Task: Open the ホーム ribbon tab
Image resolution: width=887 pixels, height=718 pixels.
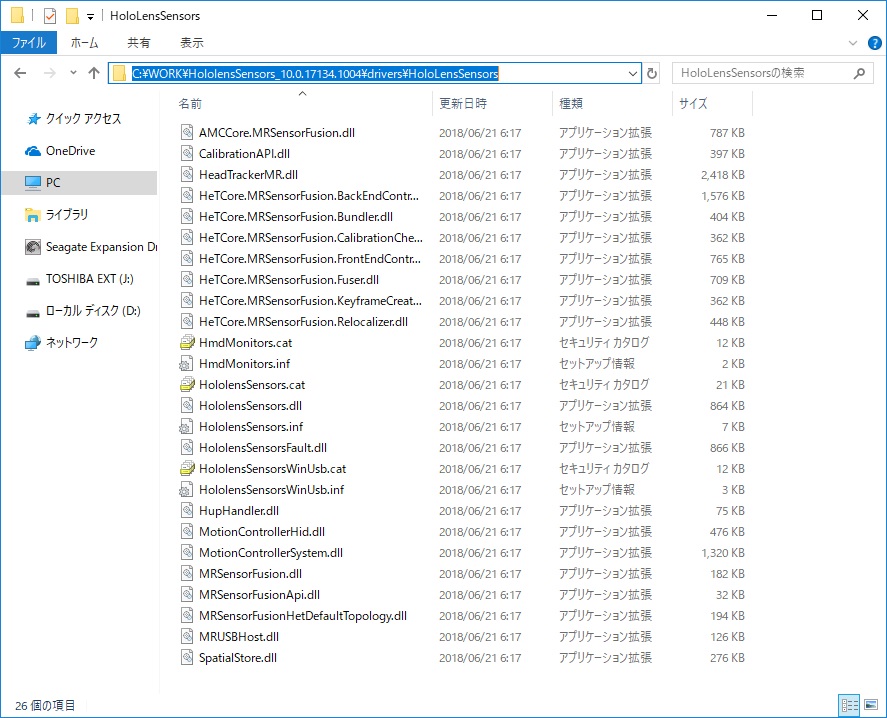Action: coord(85,42)
